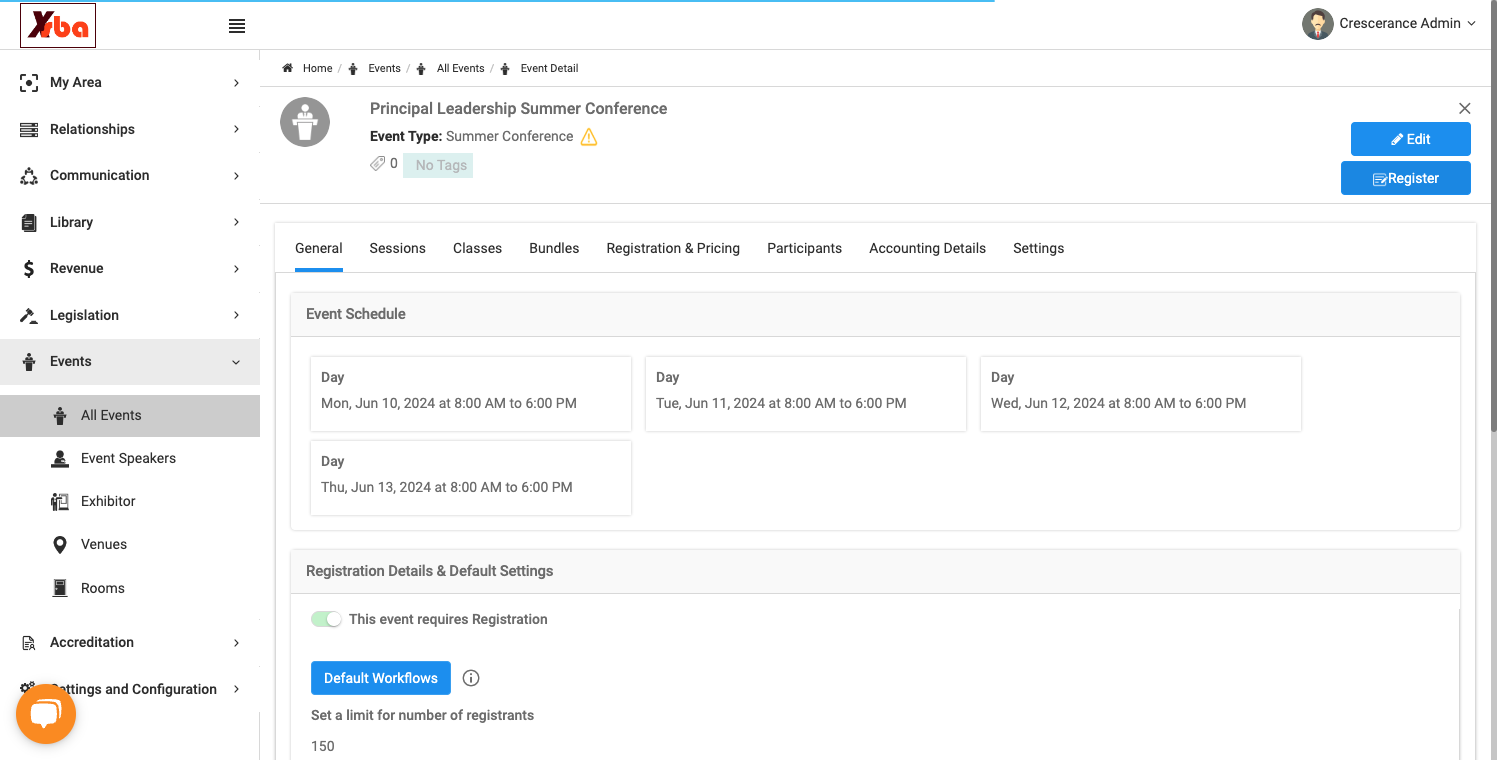Click the Edit button
This screenshot has width=1497, height=760.
point(1410,139)
